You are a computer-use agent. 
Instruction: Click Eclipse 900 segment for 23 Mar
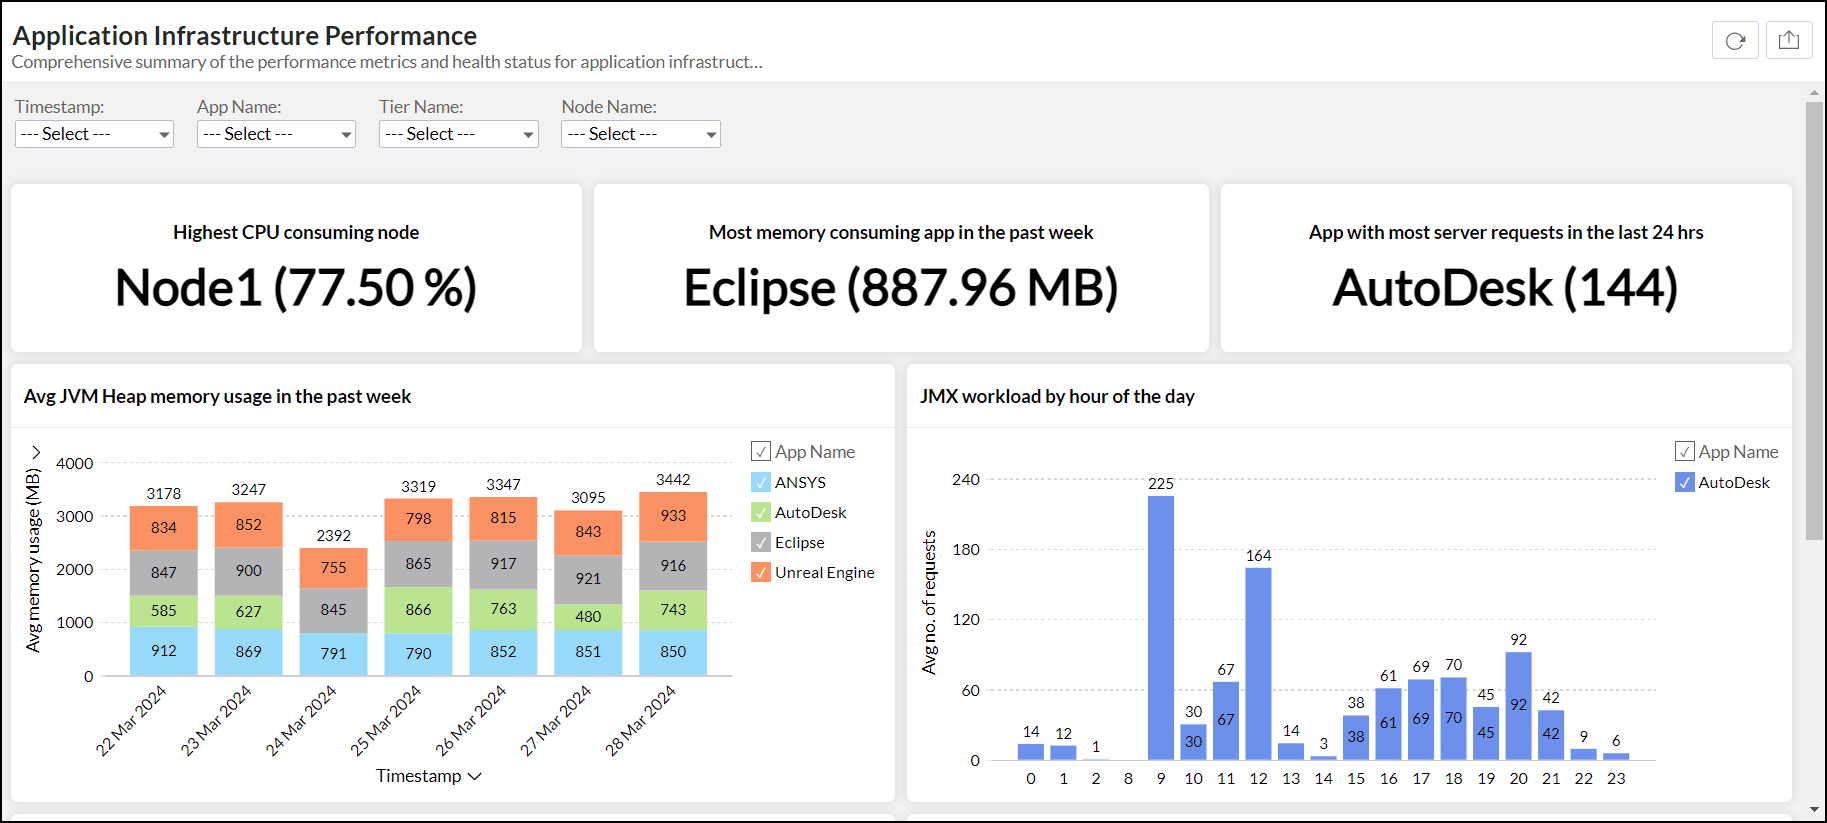[x=249, y=572]
